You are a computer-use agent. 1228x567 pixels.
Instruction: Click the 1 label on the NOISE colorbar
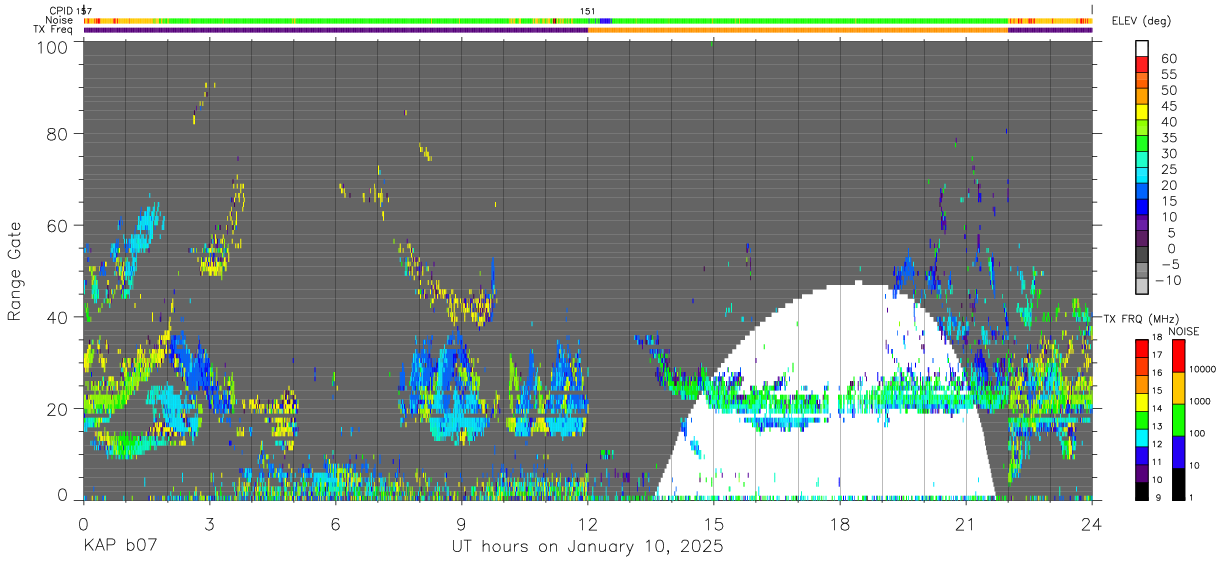[1191, 497]
